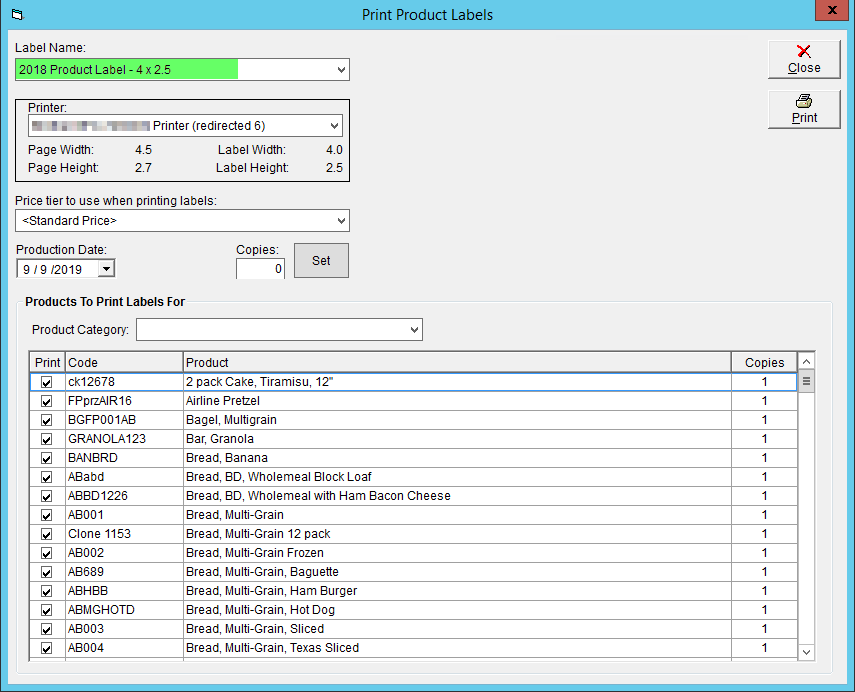
Task: Uncheck Print for ck12678 Tiramisu cake
Action: 46,382
